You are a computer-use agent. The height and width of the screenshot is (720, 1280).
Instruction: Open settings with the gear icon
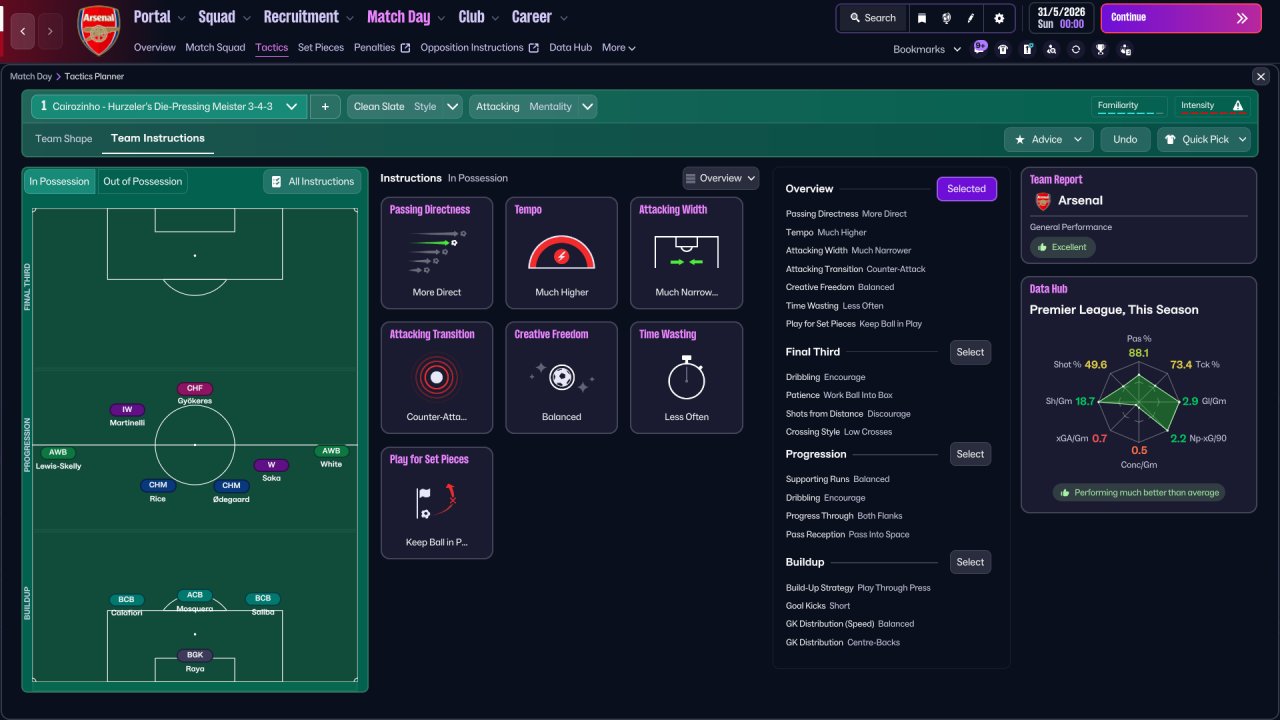click(999, 18)
